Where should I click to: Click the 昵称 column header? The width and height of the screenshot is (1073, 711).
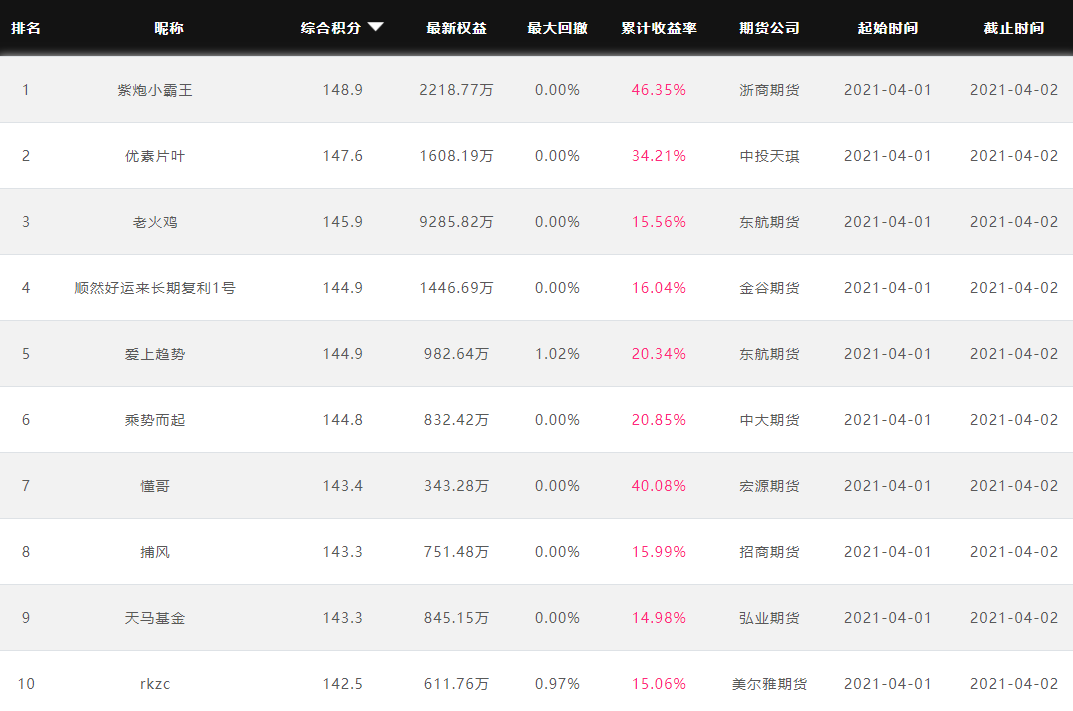pyautogui.click(x=169, y=28)
